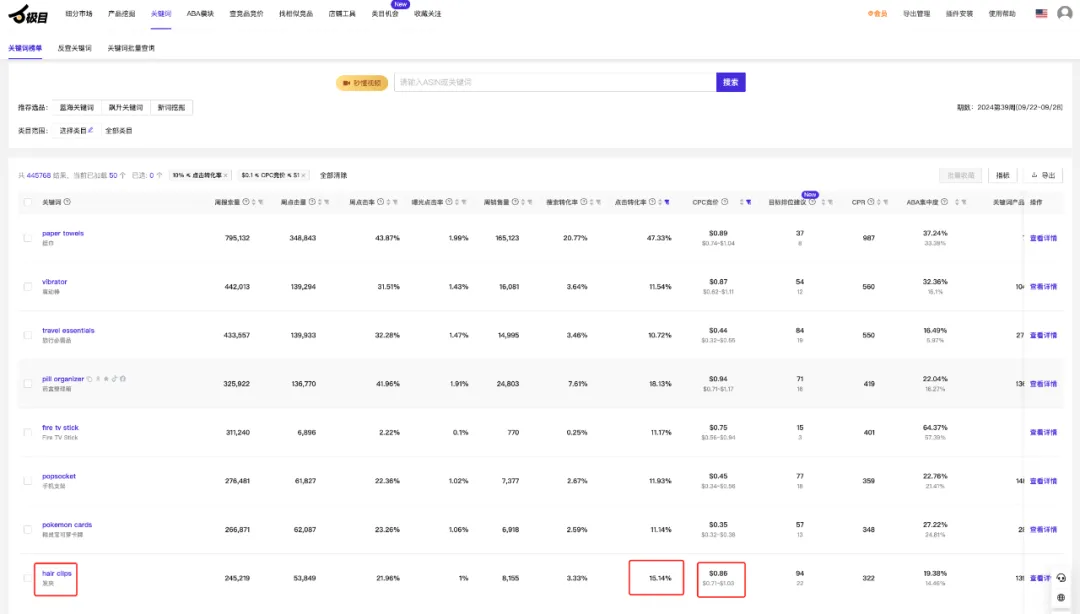Viewport: 1080px width, 614px height.
Task: Sort by the CPR column arrows
Action: pos(879,203)
